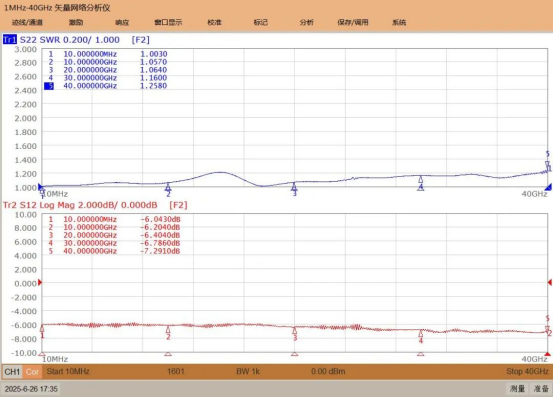Click the BW 1k bandwidth setting
The width and height of the screenshot is (553, 398).
(248, 371)
